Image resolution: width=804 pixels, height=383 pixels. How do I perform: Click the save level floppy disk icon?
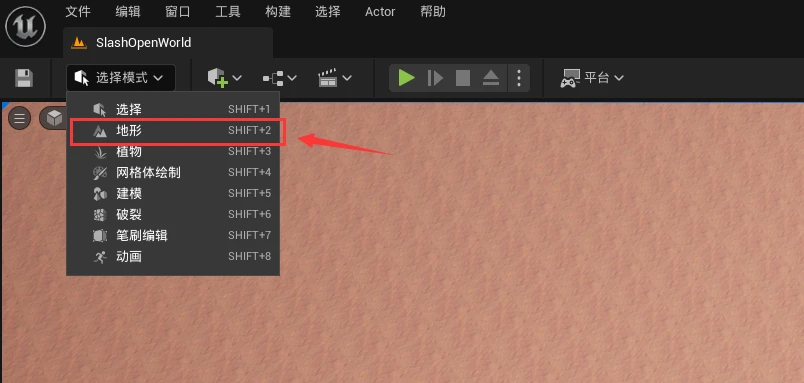tap(24, 78)
